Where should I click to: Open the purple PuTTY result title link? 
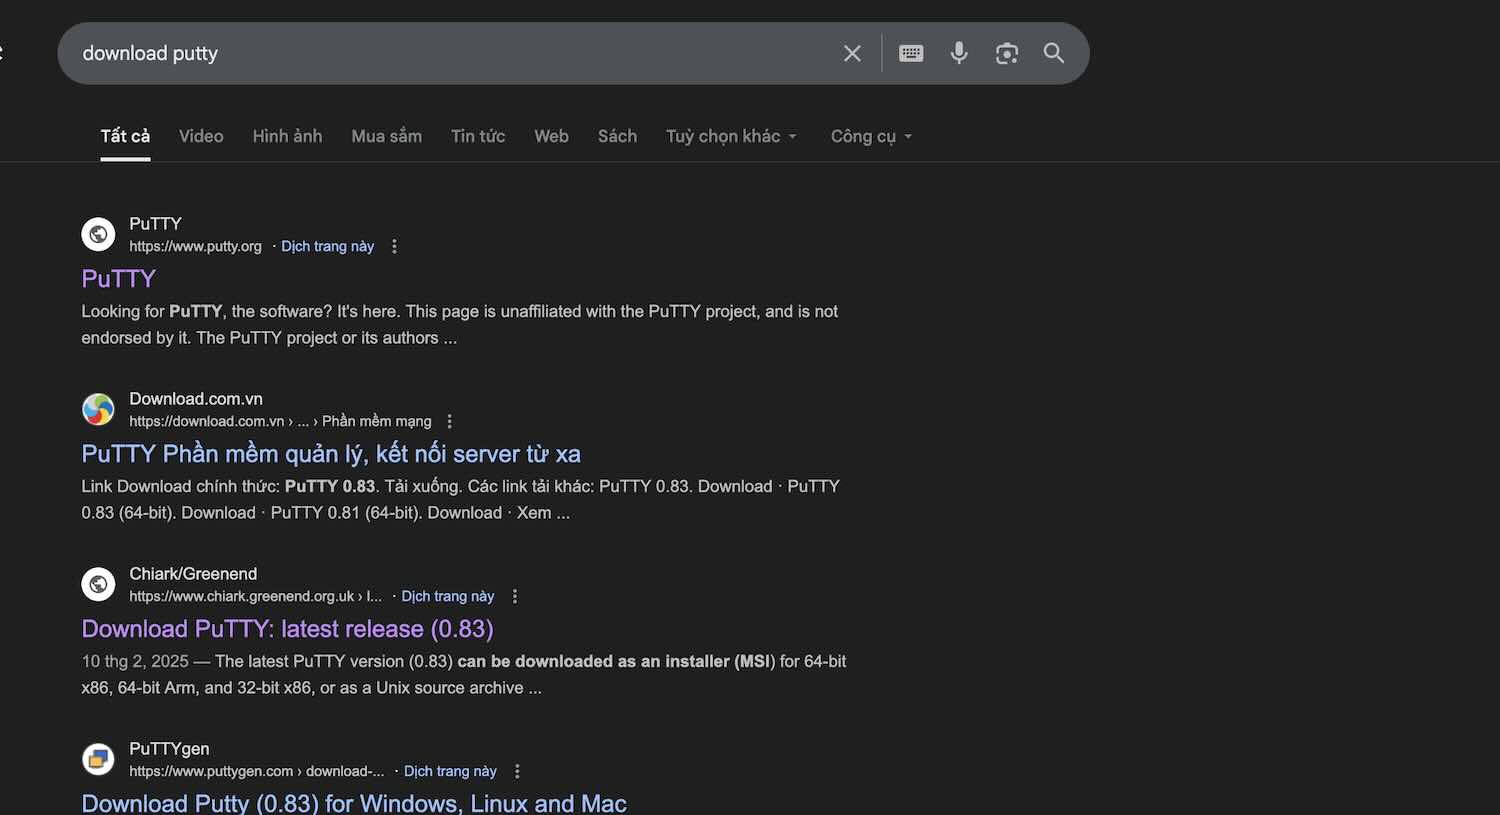(x=118, y=278)
